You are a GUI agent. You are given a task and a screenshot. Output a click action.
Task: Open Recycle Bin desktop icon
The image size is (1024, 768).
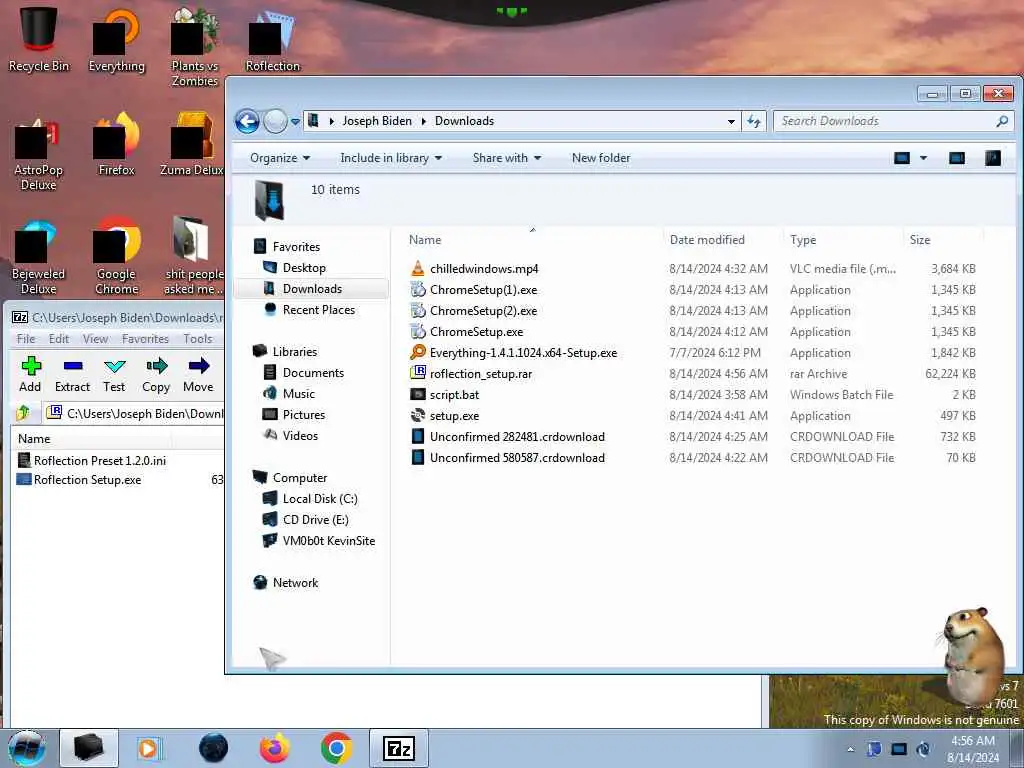[39, 40]
